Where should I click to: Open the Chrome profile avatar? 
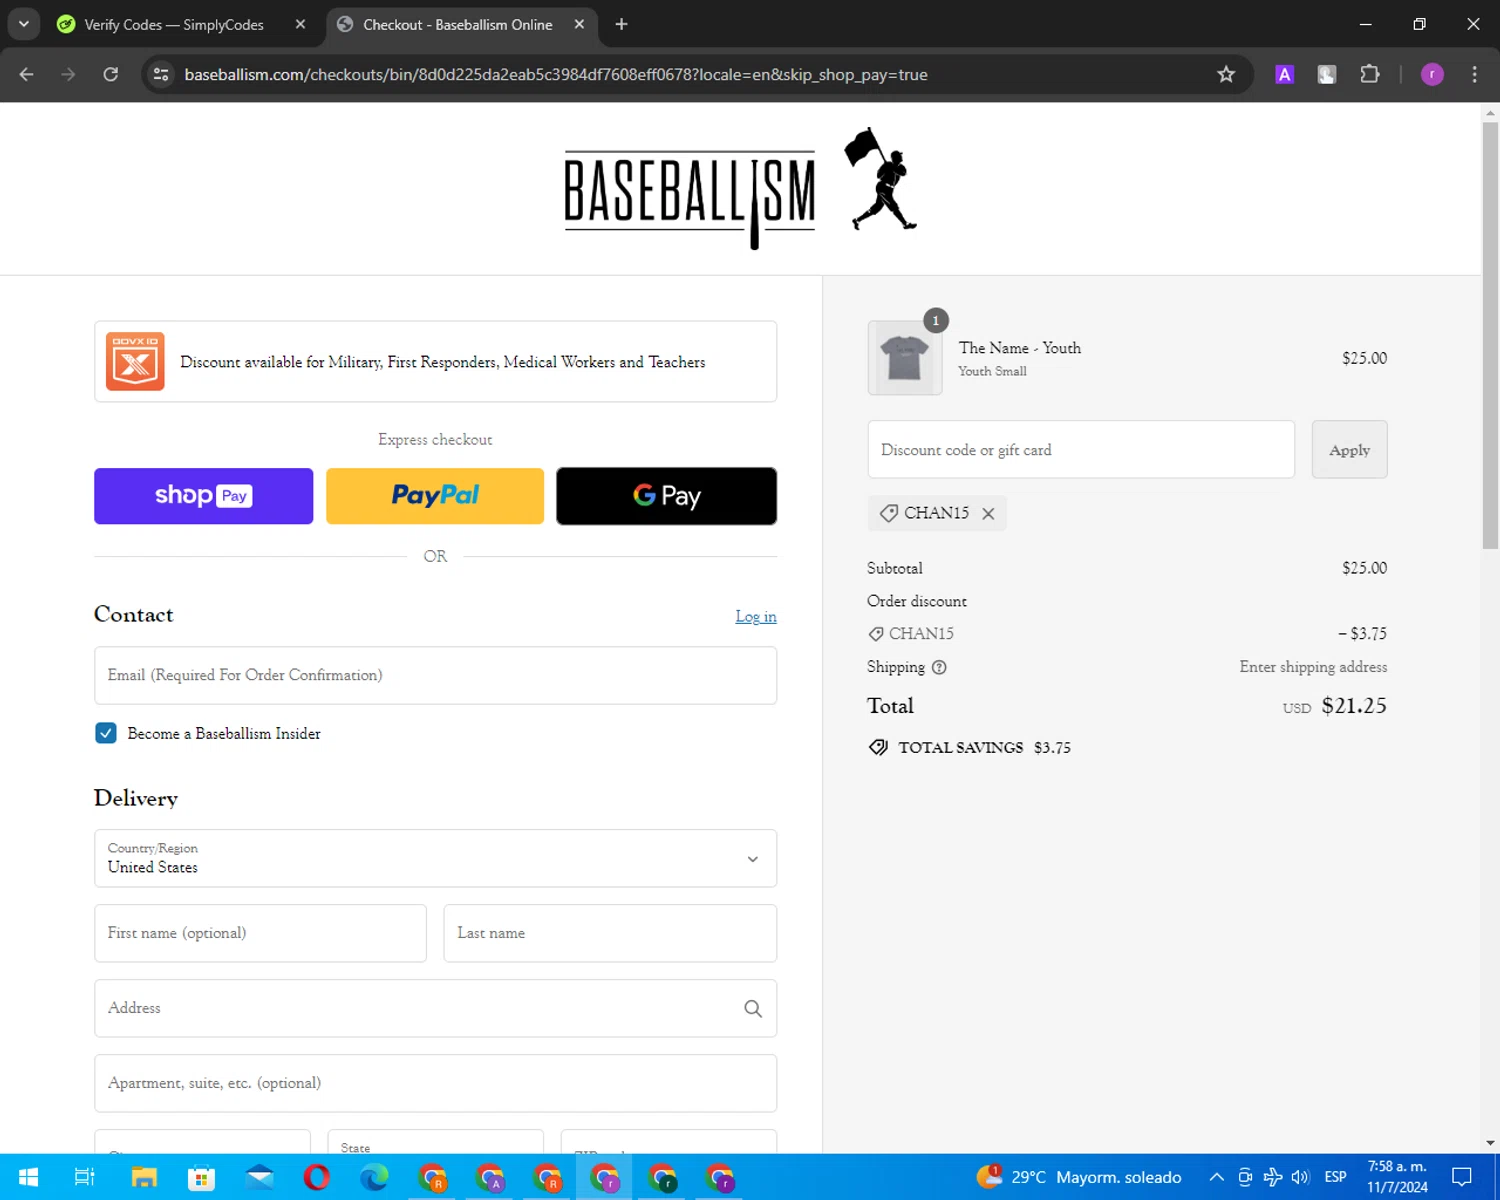pyautogui.click(x=1432, y=74)
